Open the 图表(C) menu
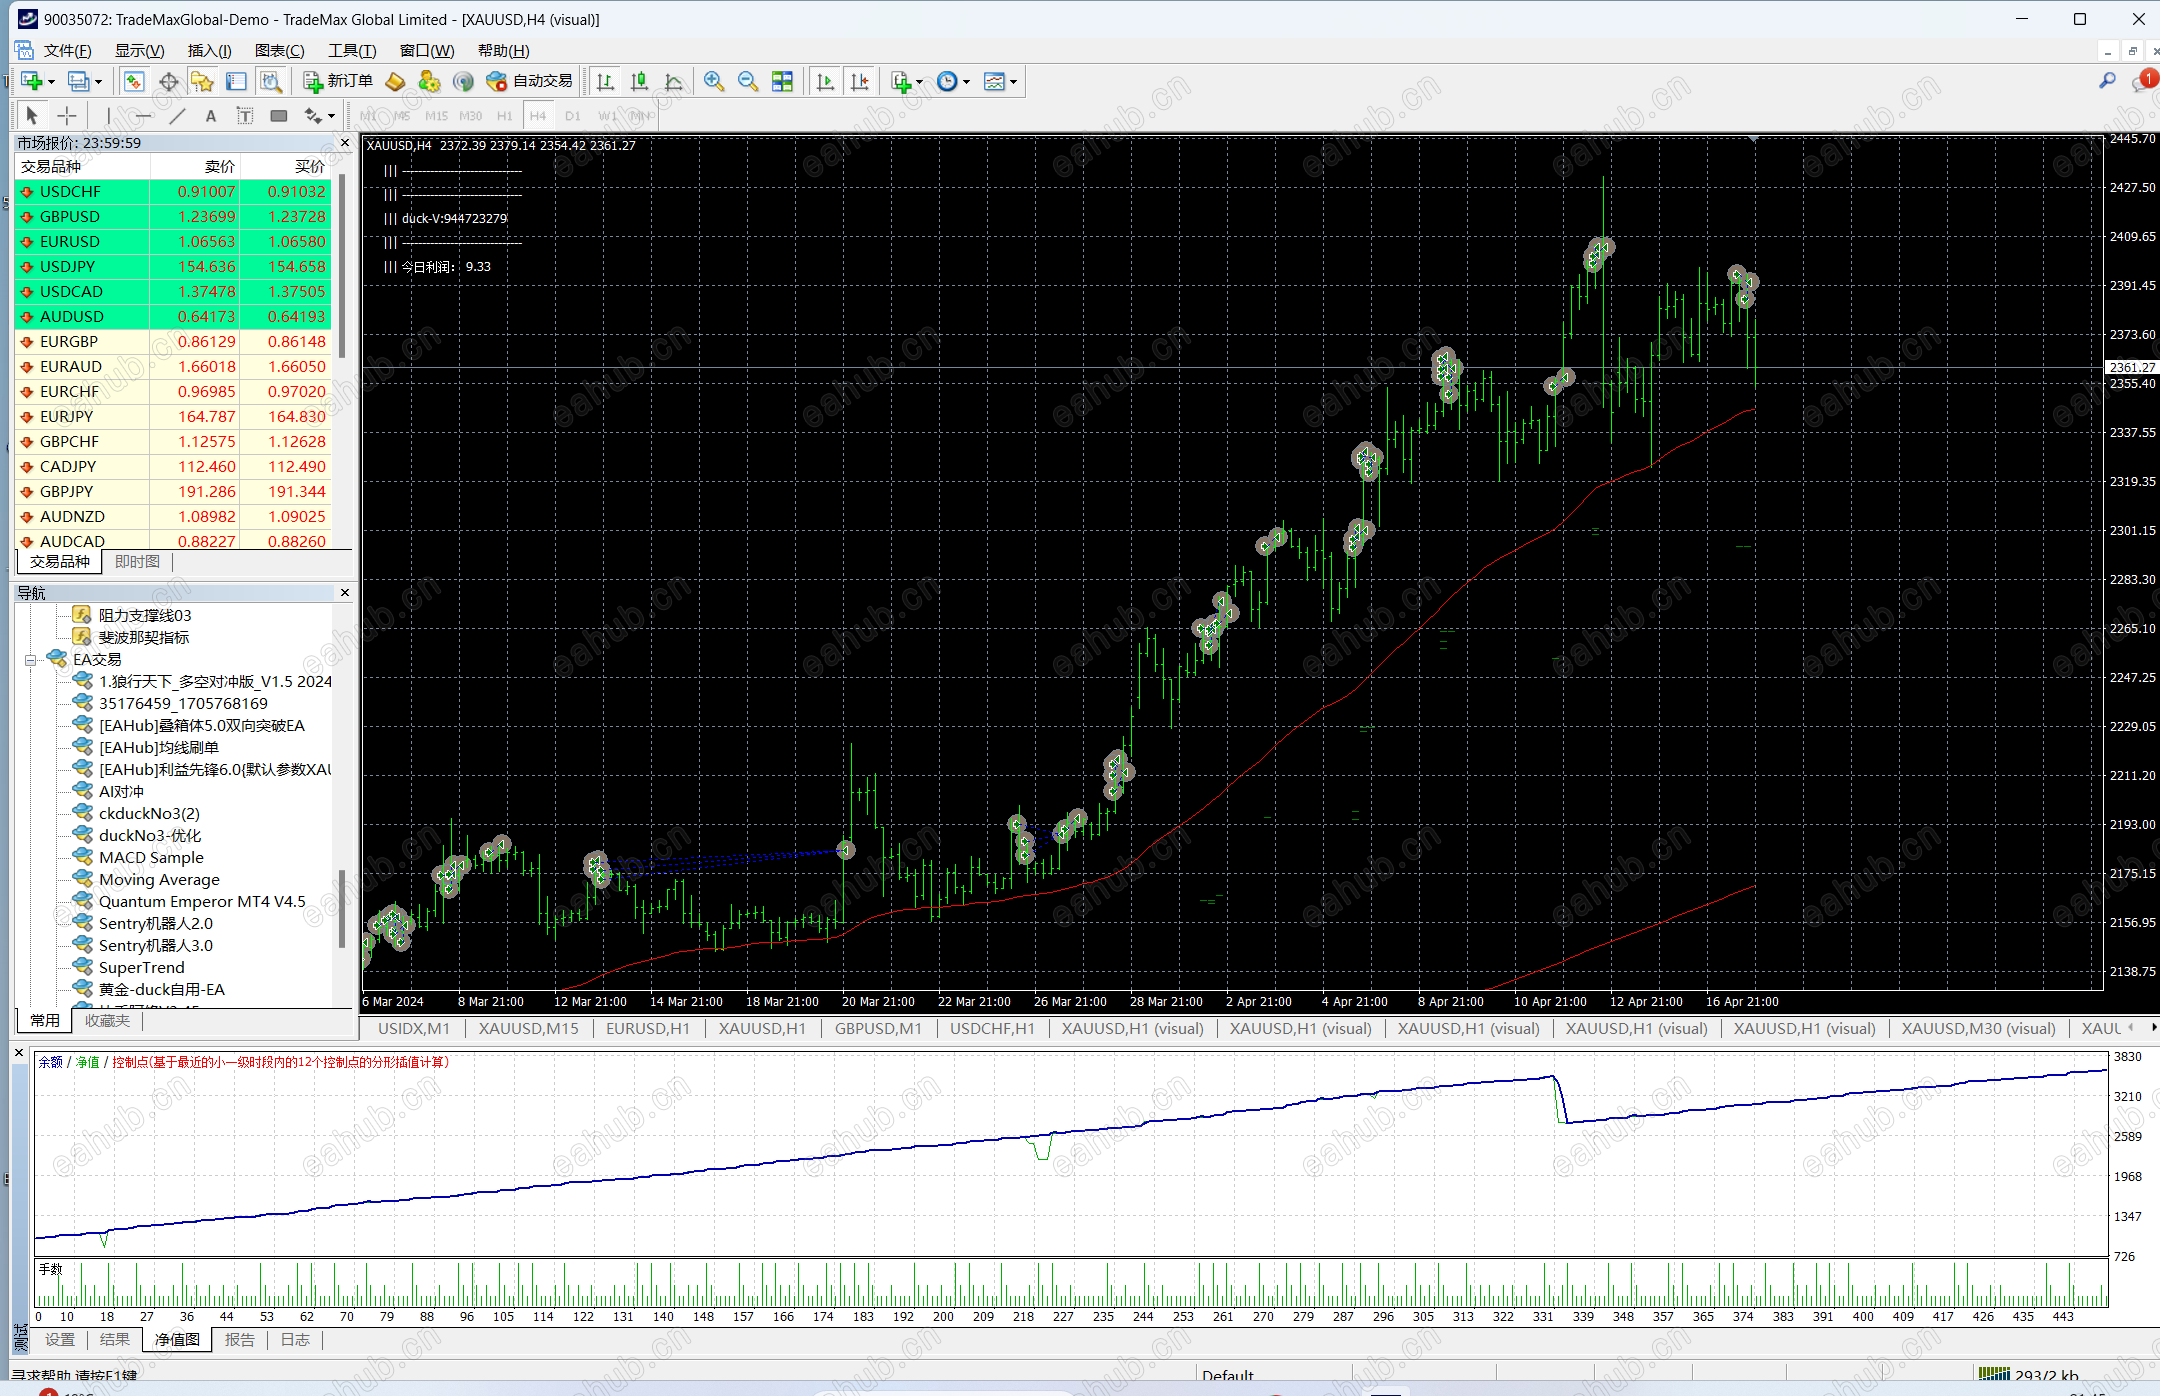The image size is (2160, 1396). coord(279,50)
